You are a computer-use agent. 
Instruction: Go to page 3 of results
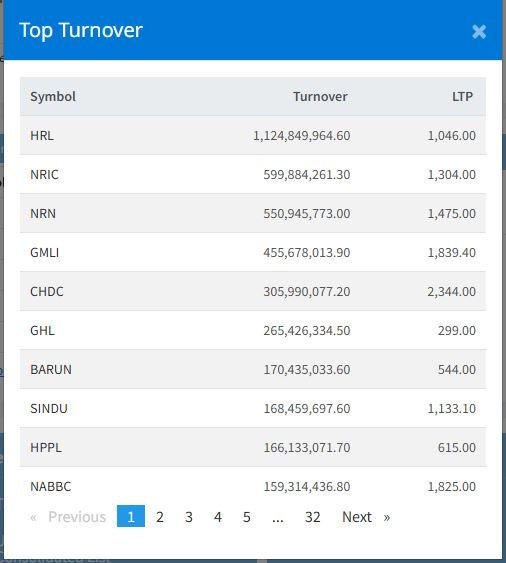pyautogui.click(x=189, y=517)
